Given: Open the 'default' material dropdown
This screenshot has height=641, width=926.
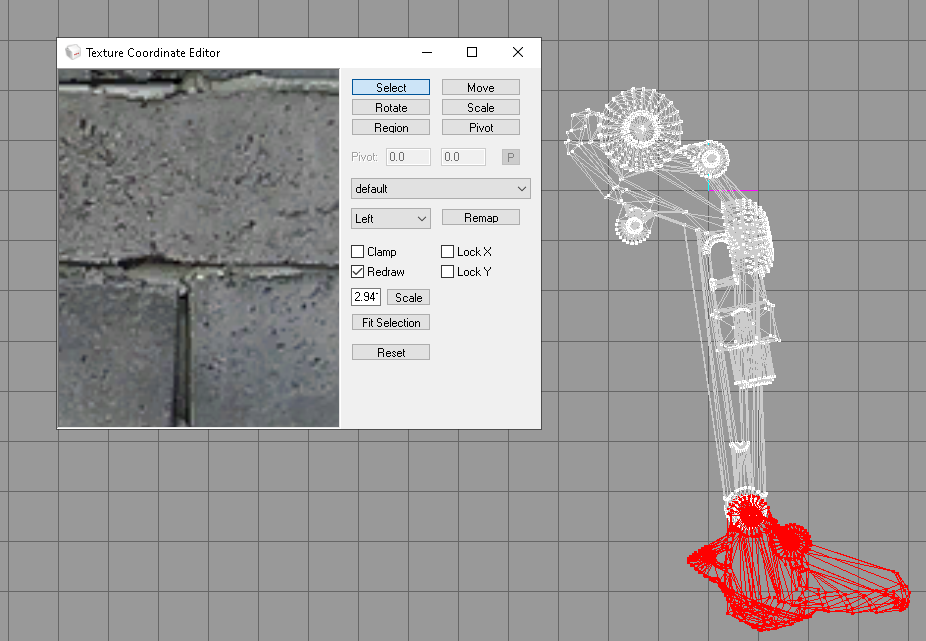Looking at the screenshot, I should [440, 189].
